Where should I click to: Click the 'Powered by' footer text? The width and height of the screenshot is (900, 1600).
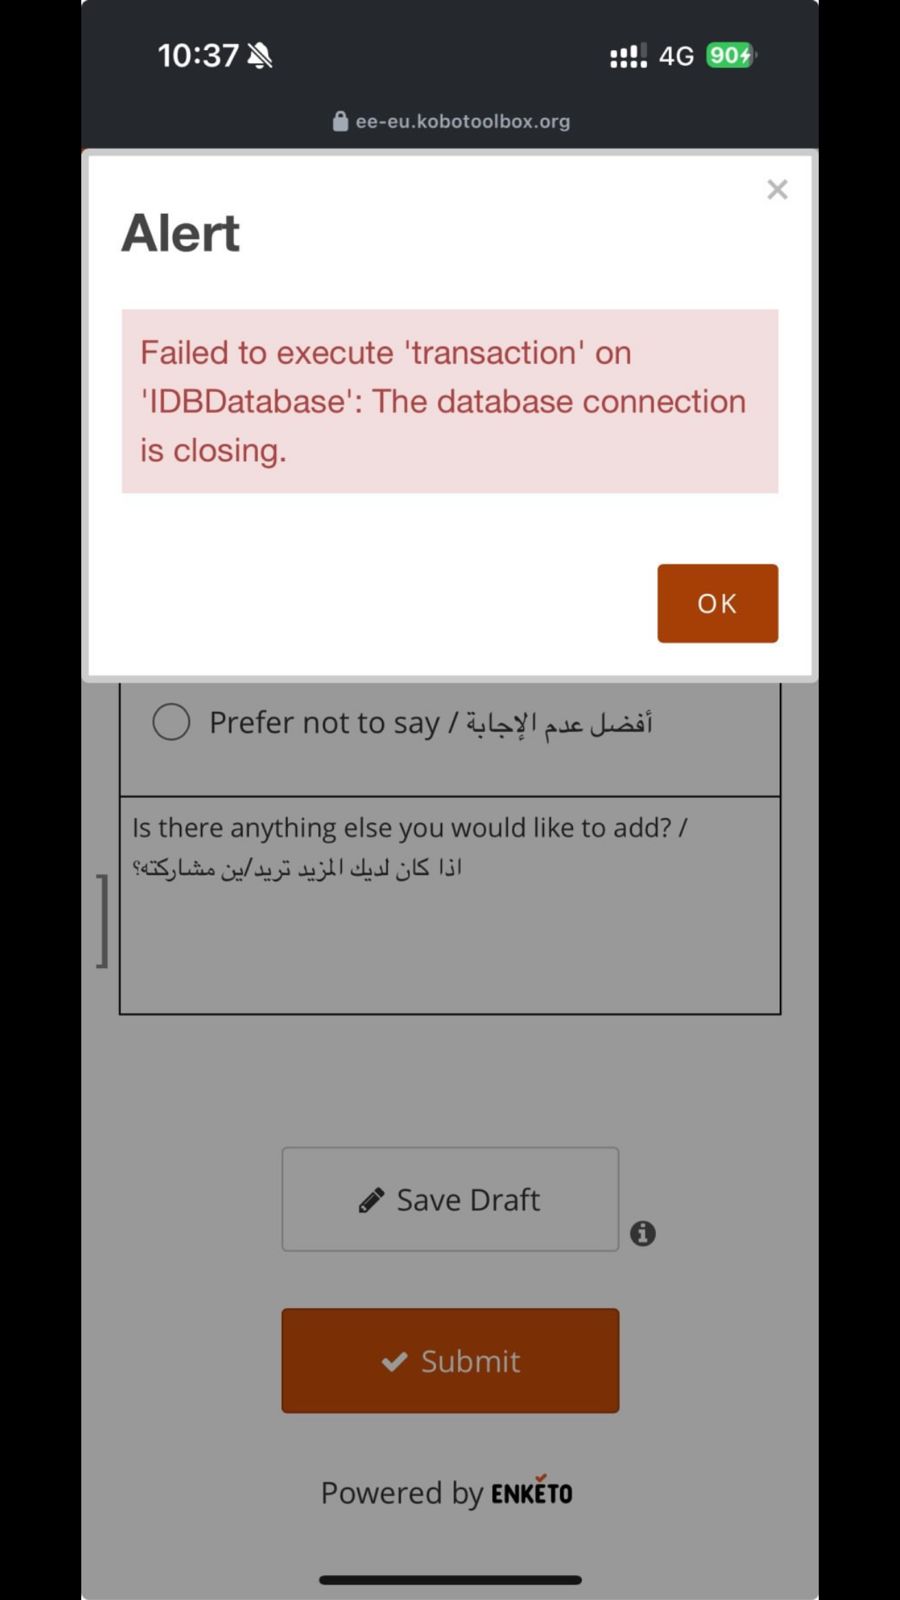[x=402, y=1493]
